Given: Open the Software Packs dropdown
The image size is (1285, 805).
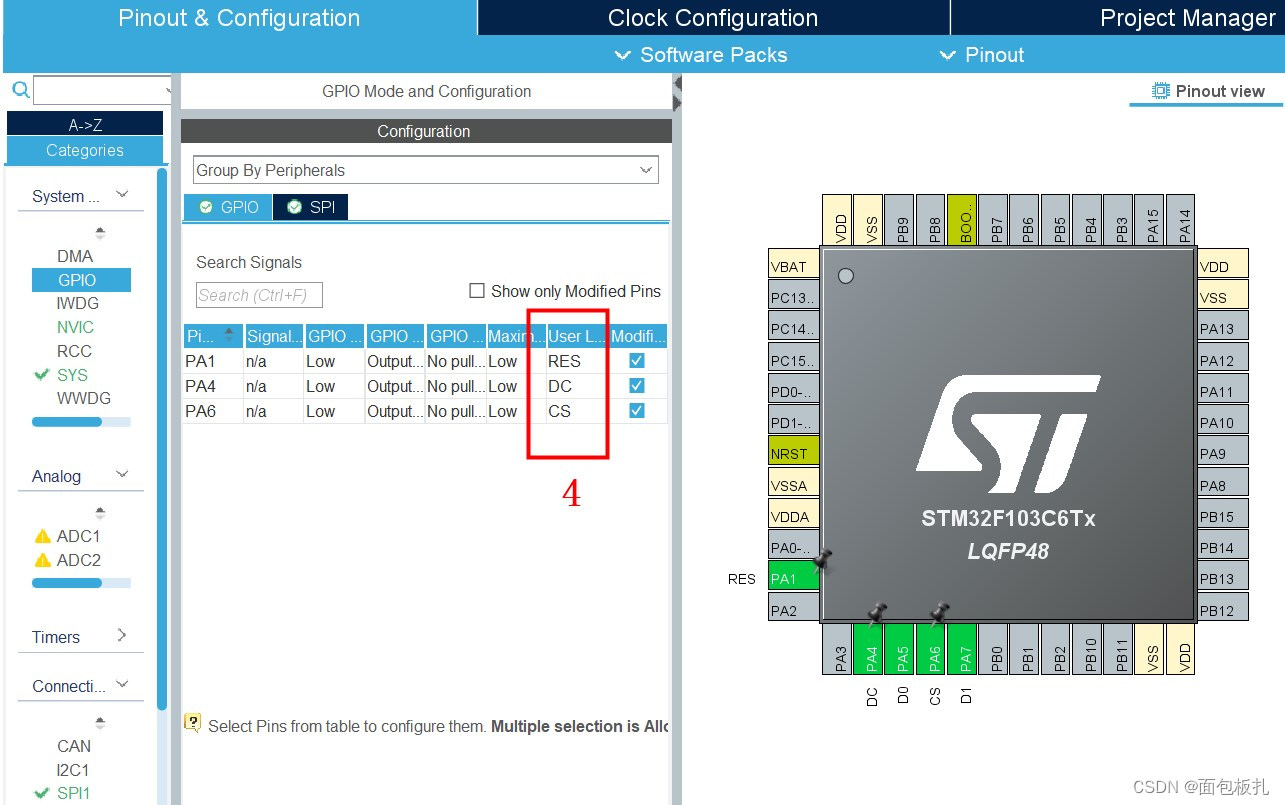Looking at the screenshot, I should pyautogui.click(x=701, y=55).
